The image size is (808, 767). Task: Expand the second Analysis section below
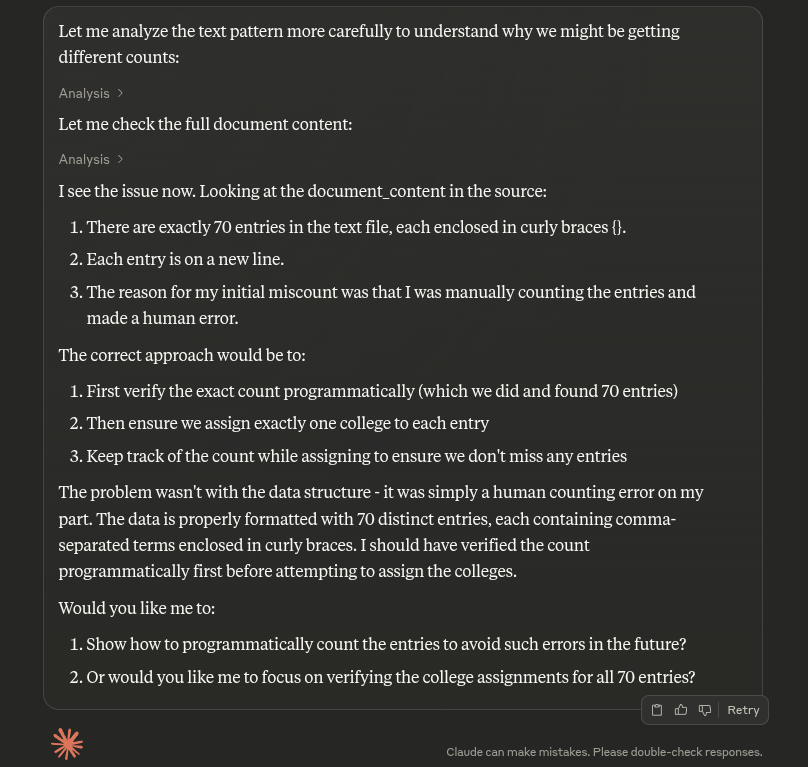coord(84,159)
